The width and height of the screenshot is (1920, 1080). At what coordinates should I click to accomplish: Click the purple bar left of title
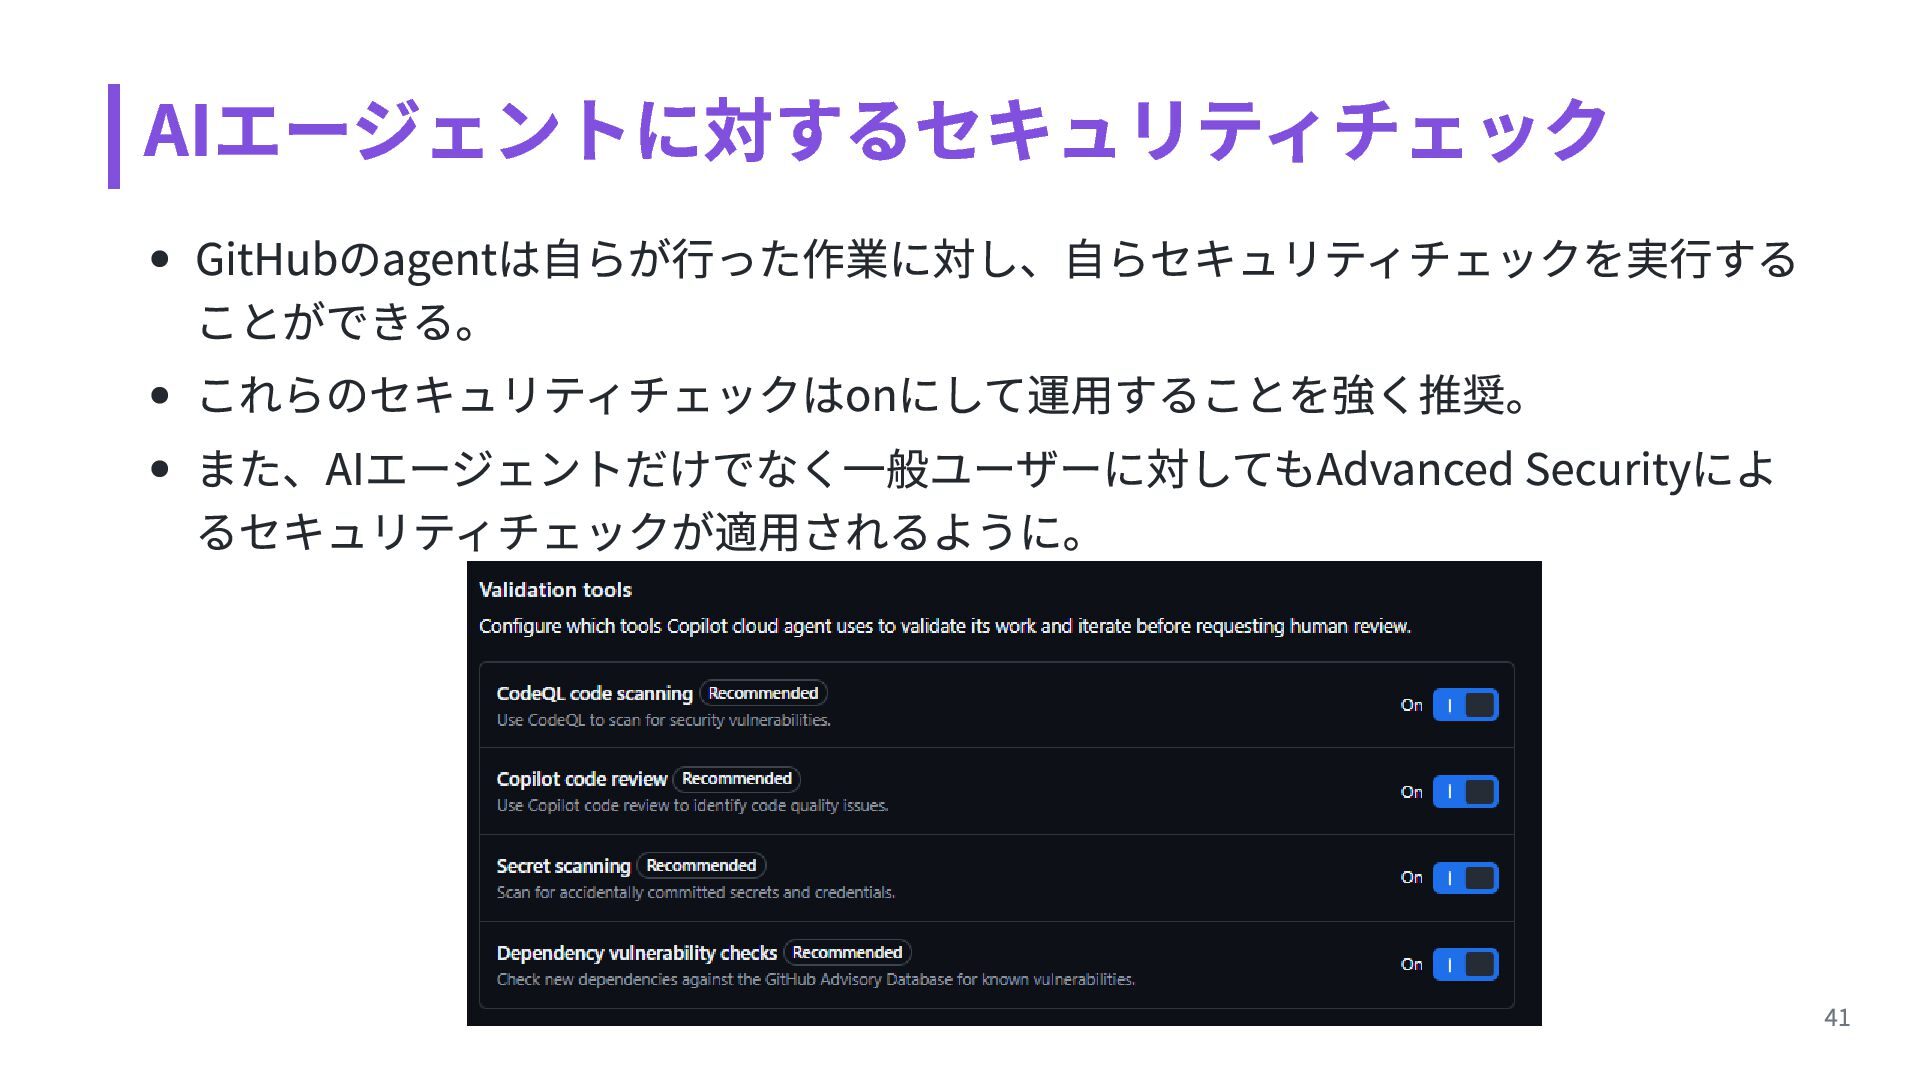114,136
